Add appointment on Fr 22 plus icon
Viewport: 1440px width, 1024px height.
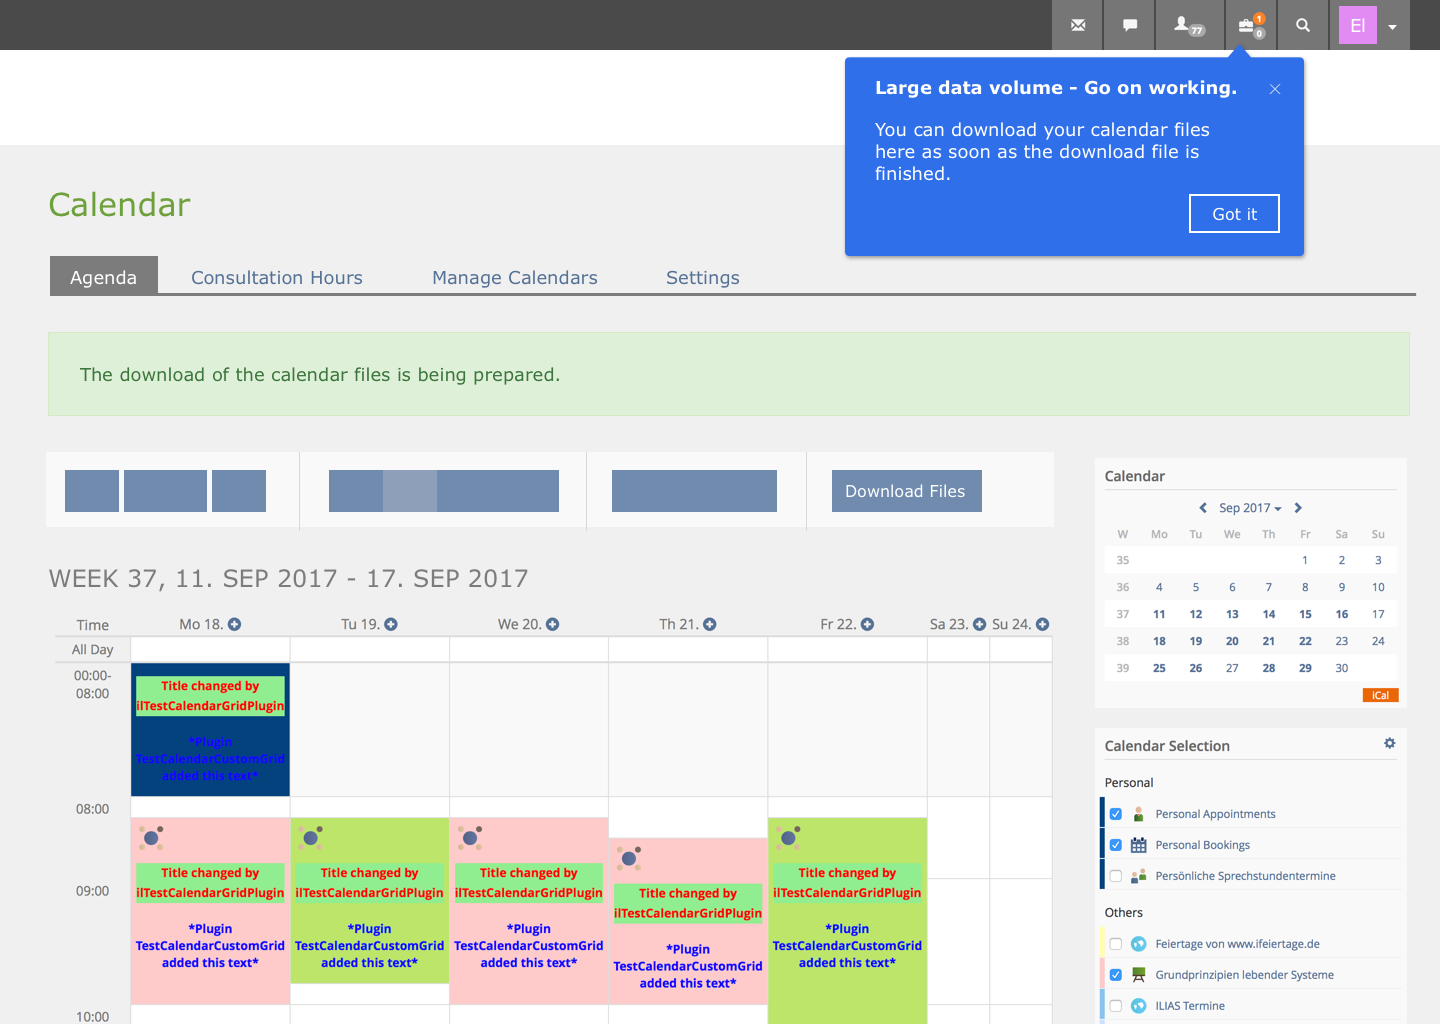pyautogui.click(x=868, y=624)
